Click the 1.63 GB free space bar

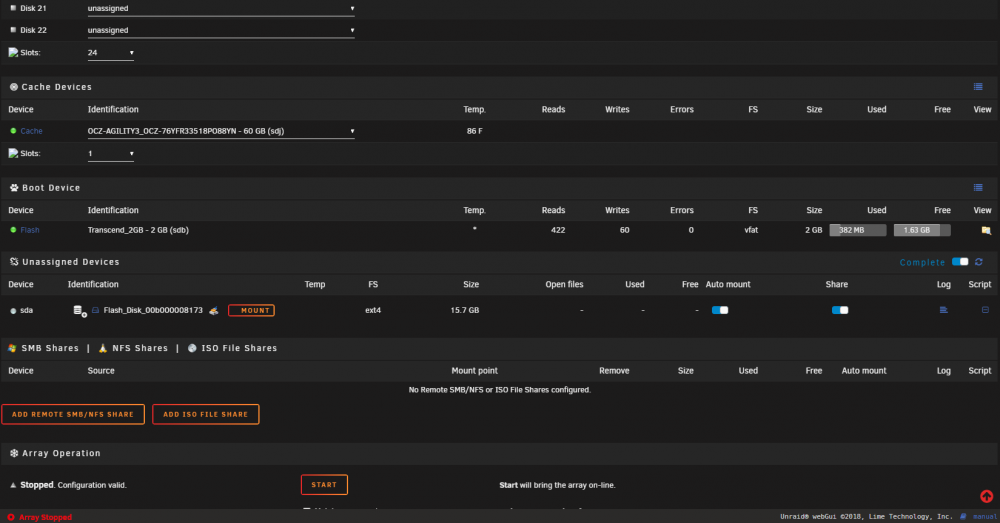(922, 230)
